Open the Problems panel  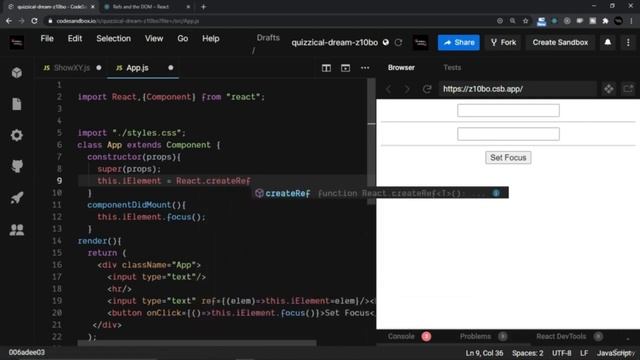click(x=476, y=336)
